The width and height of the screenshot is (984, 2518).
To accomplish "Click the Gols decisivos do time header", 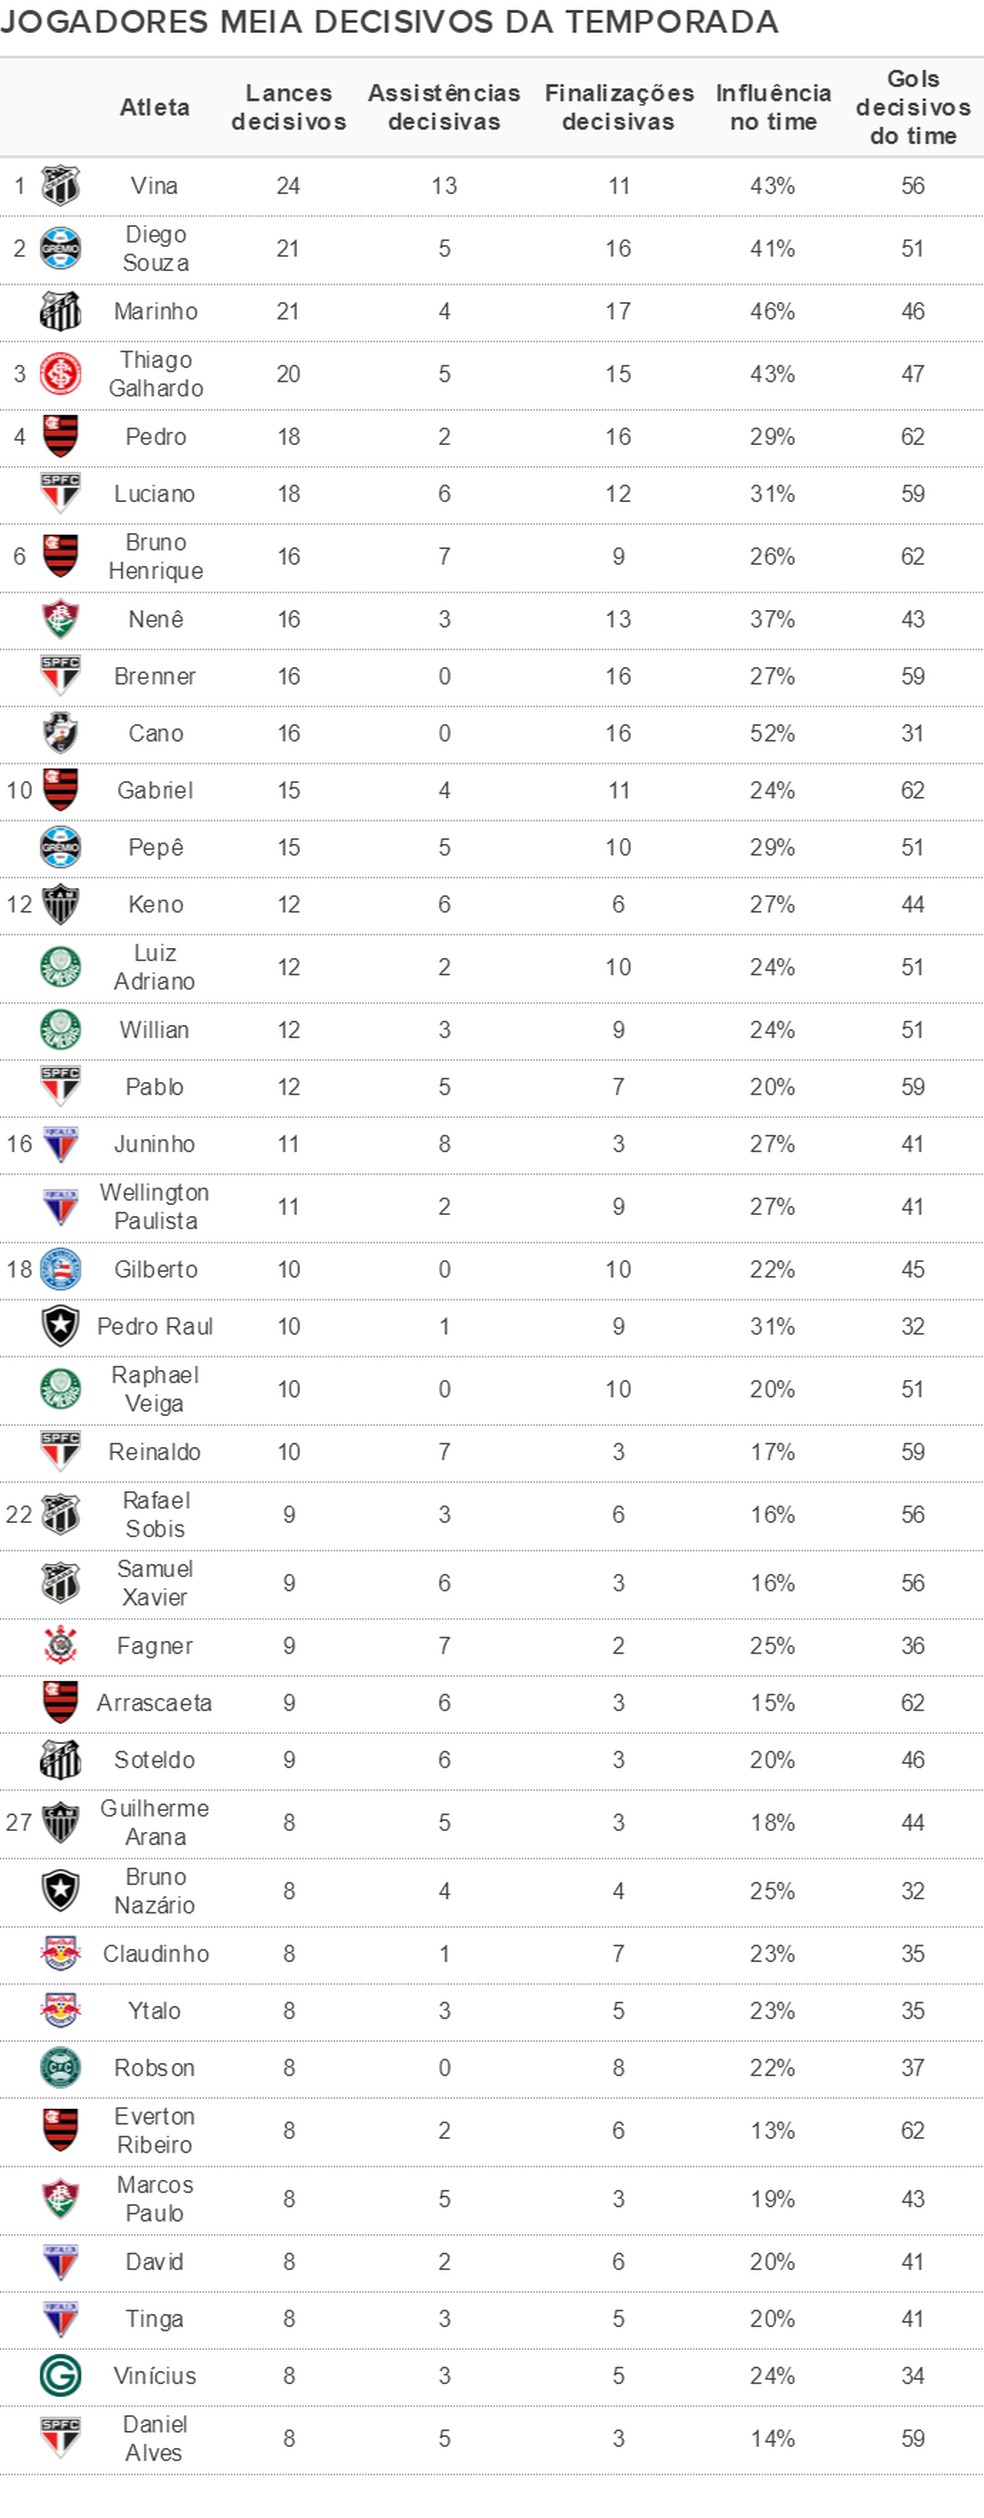I will click(x=913, y=107).
